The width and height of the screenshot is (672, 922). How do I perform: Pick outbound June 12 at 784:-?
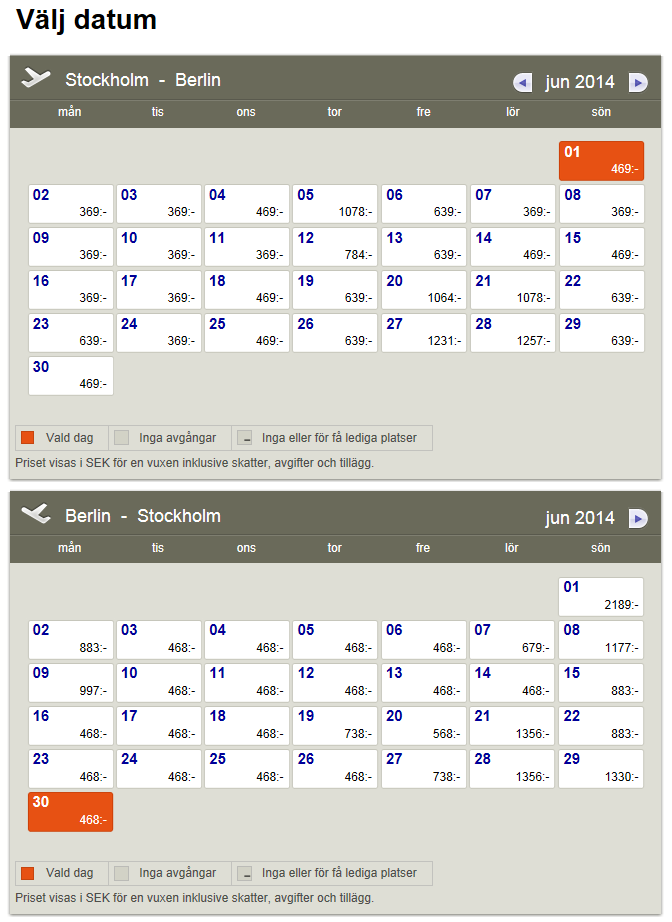click(x=335, y=247)
